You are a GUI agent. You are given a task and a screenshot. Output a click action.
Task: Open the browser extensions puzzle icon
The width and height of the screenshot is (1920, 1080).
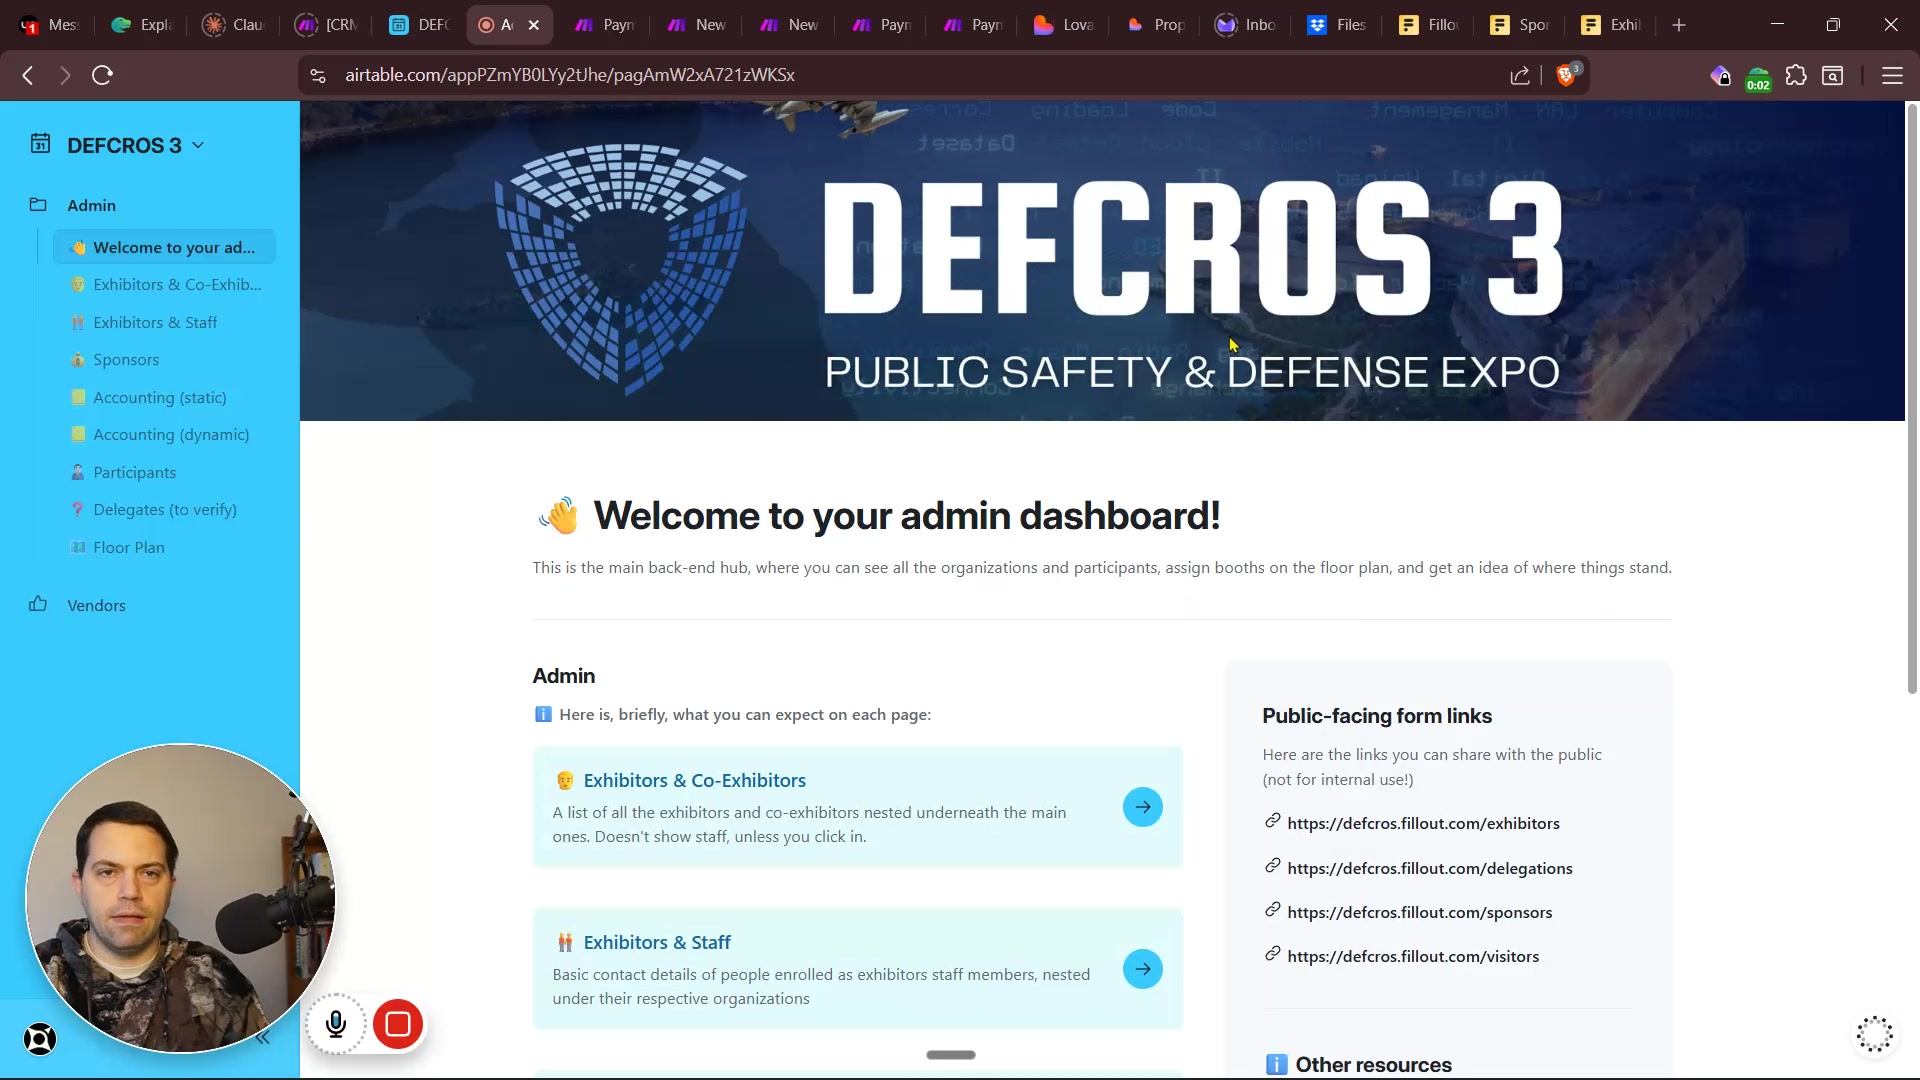pyautogui.click(x=1796, y=75)
